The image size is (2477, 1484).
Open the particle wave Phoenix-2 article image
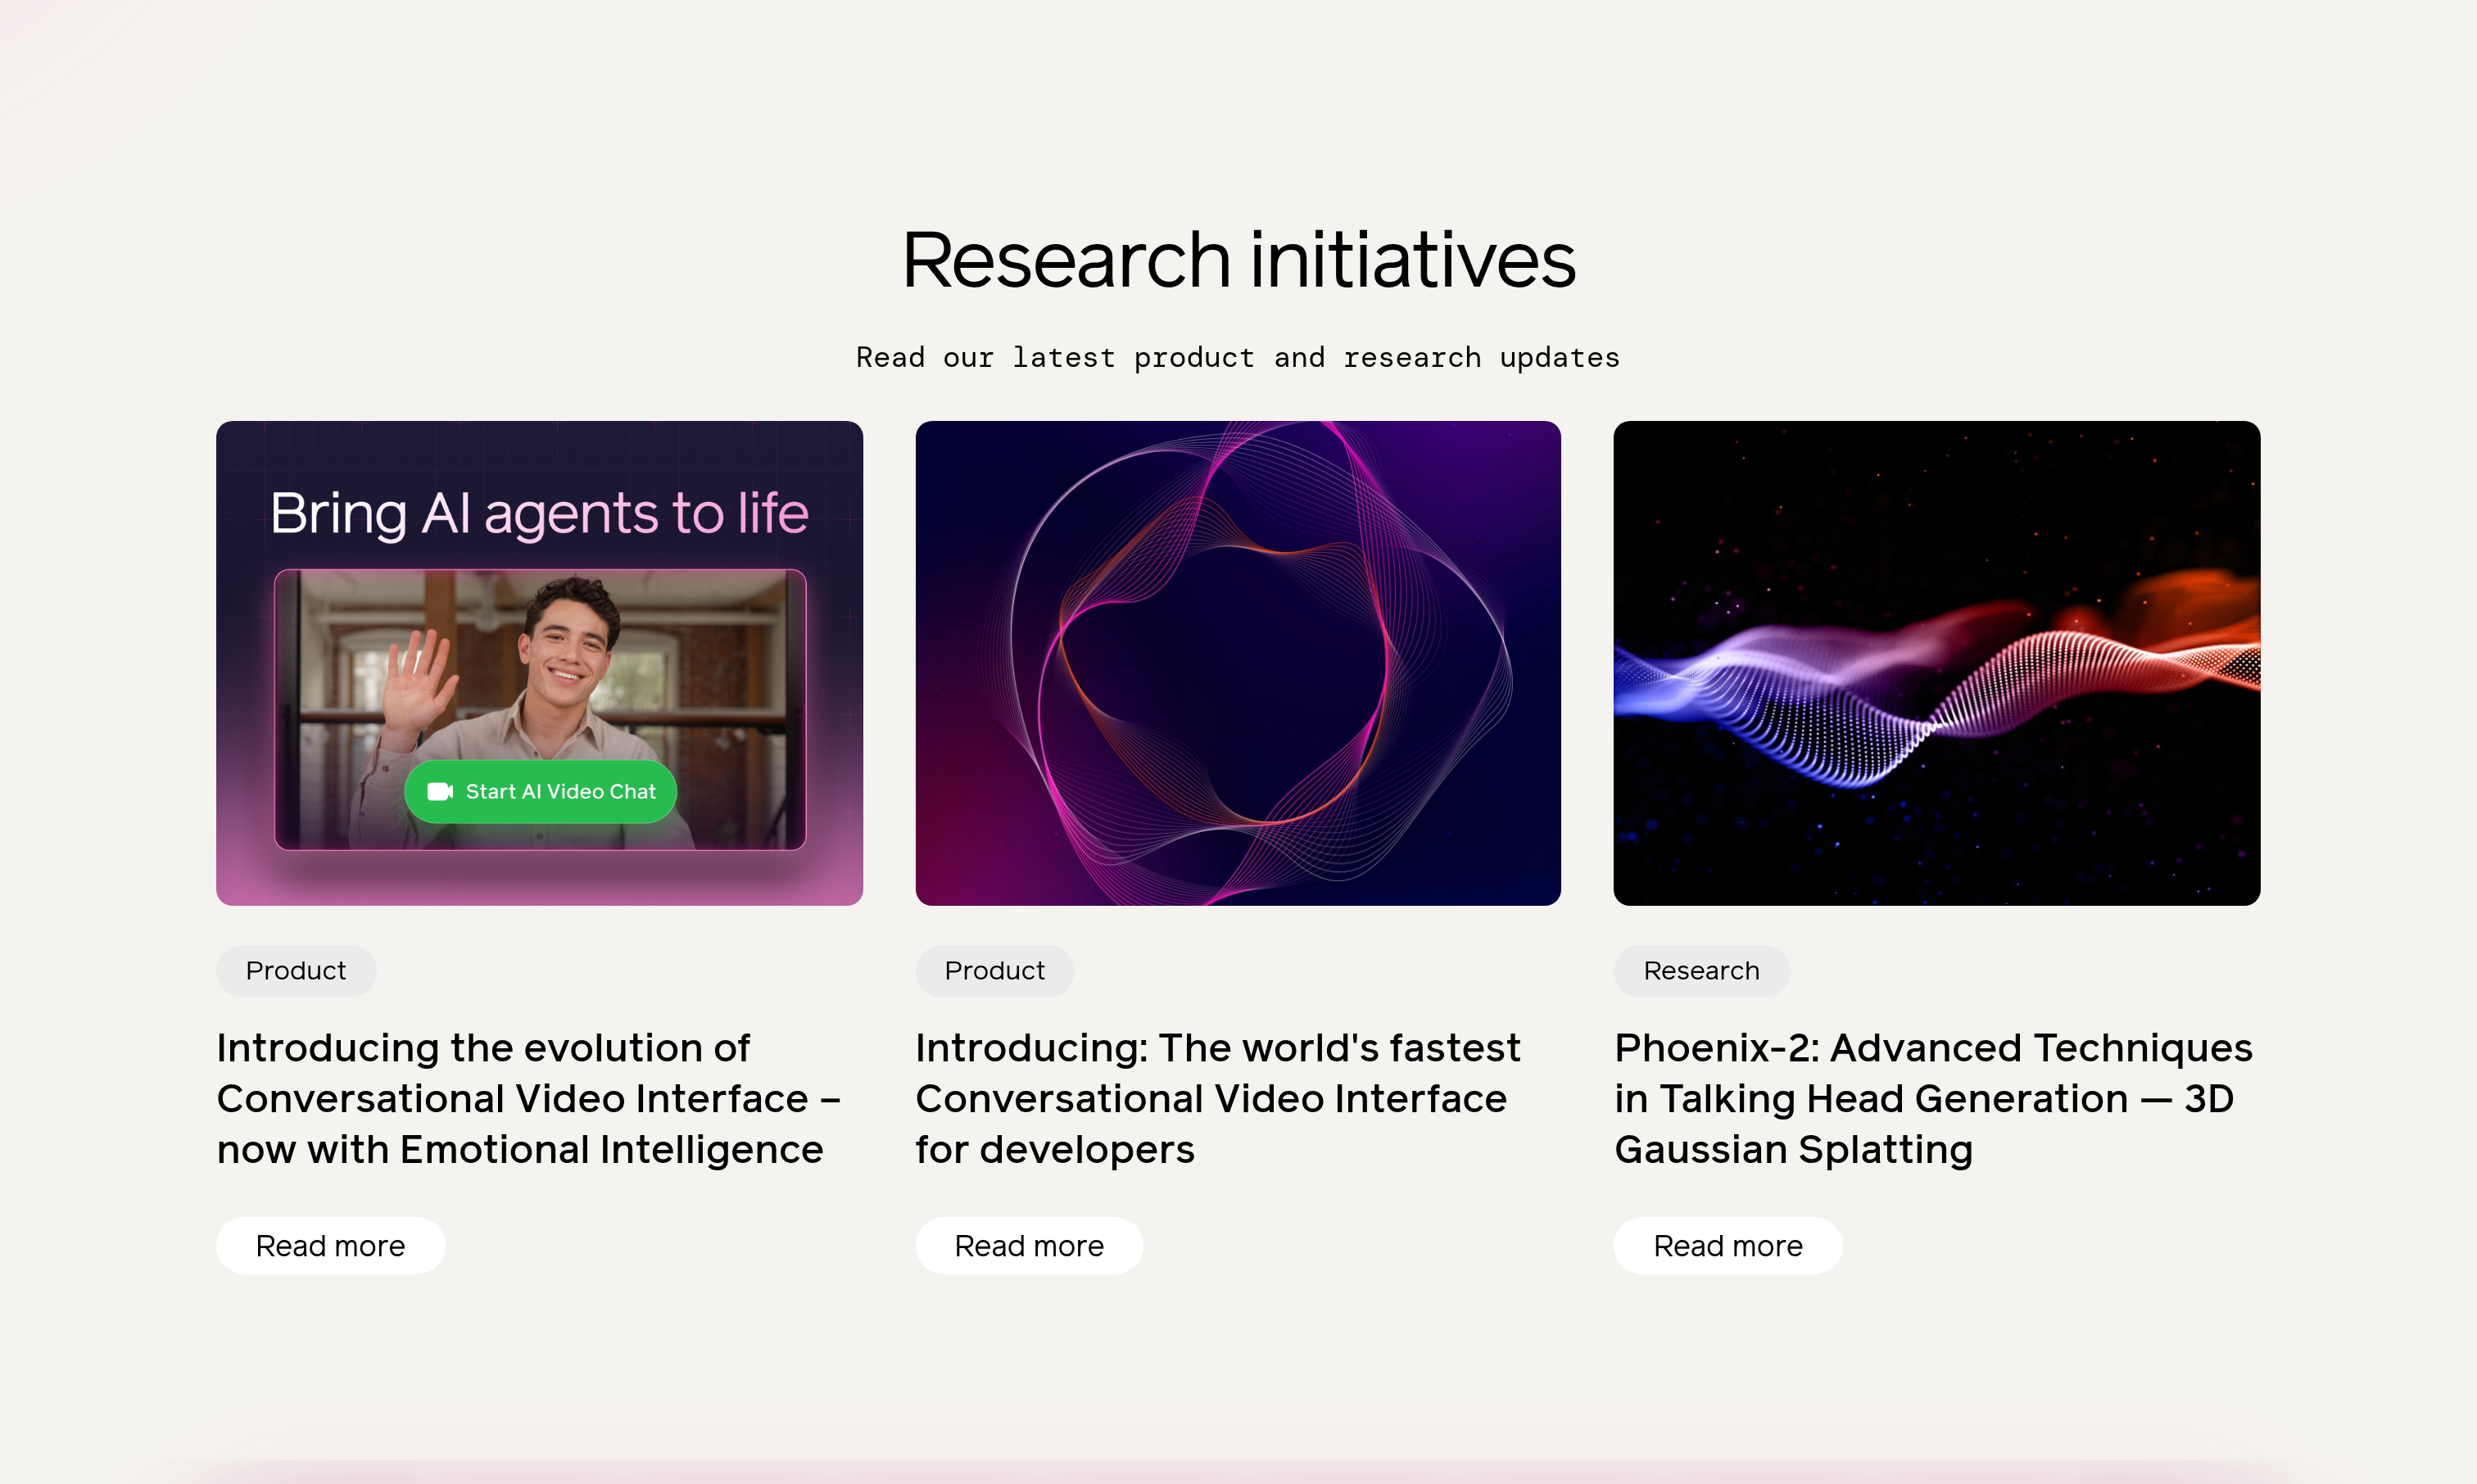tap(1936, 663)
